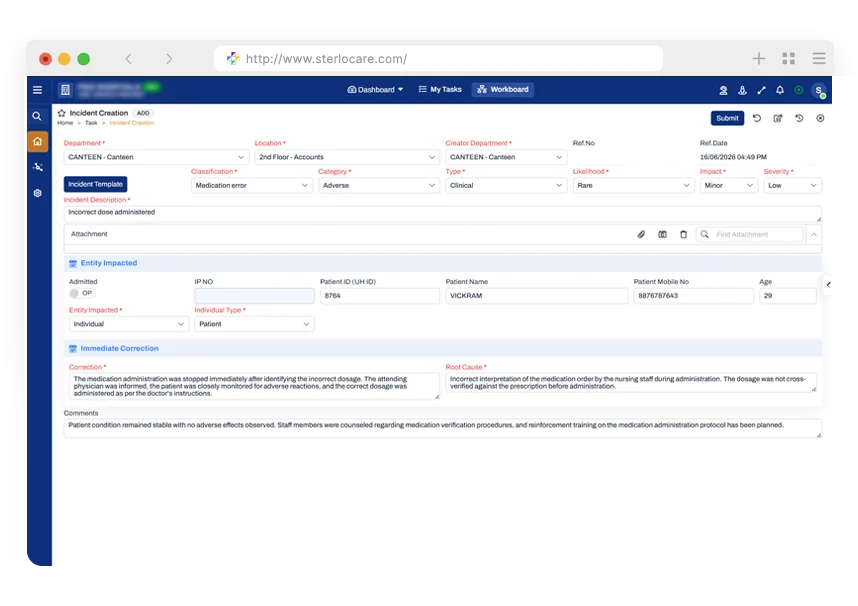The width and height of the screenshot is (858, 606).
Task: Capture a photo with the camera icon
Action: [662, 234]
